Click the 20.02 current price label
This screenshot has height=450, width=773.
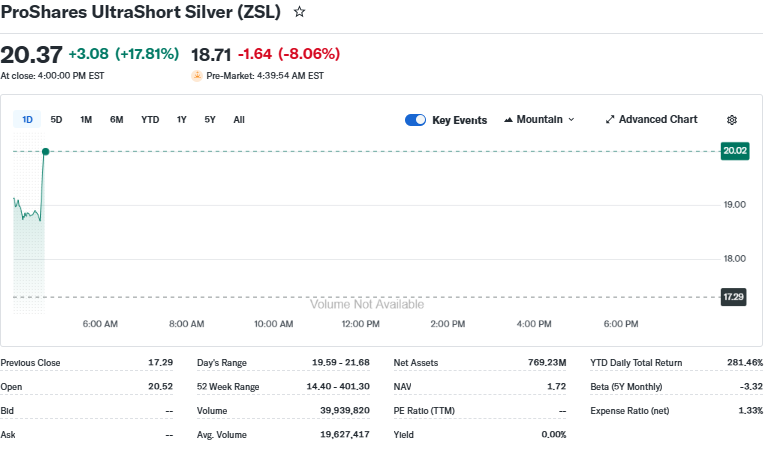pos(734,151)
